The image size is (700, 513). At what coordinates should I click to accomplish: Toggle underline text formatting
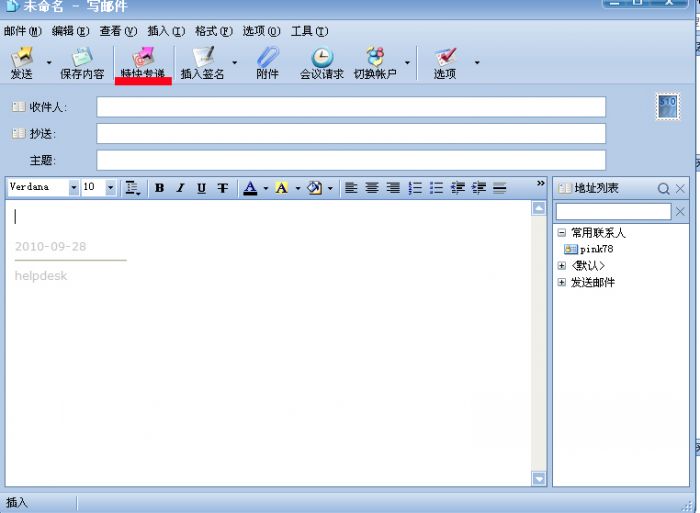[x=201, y=188]
